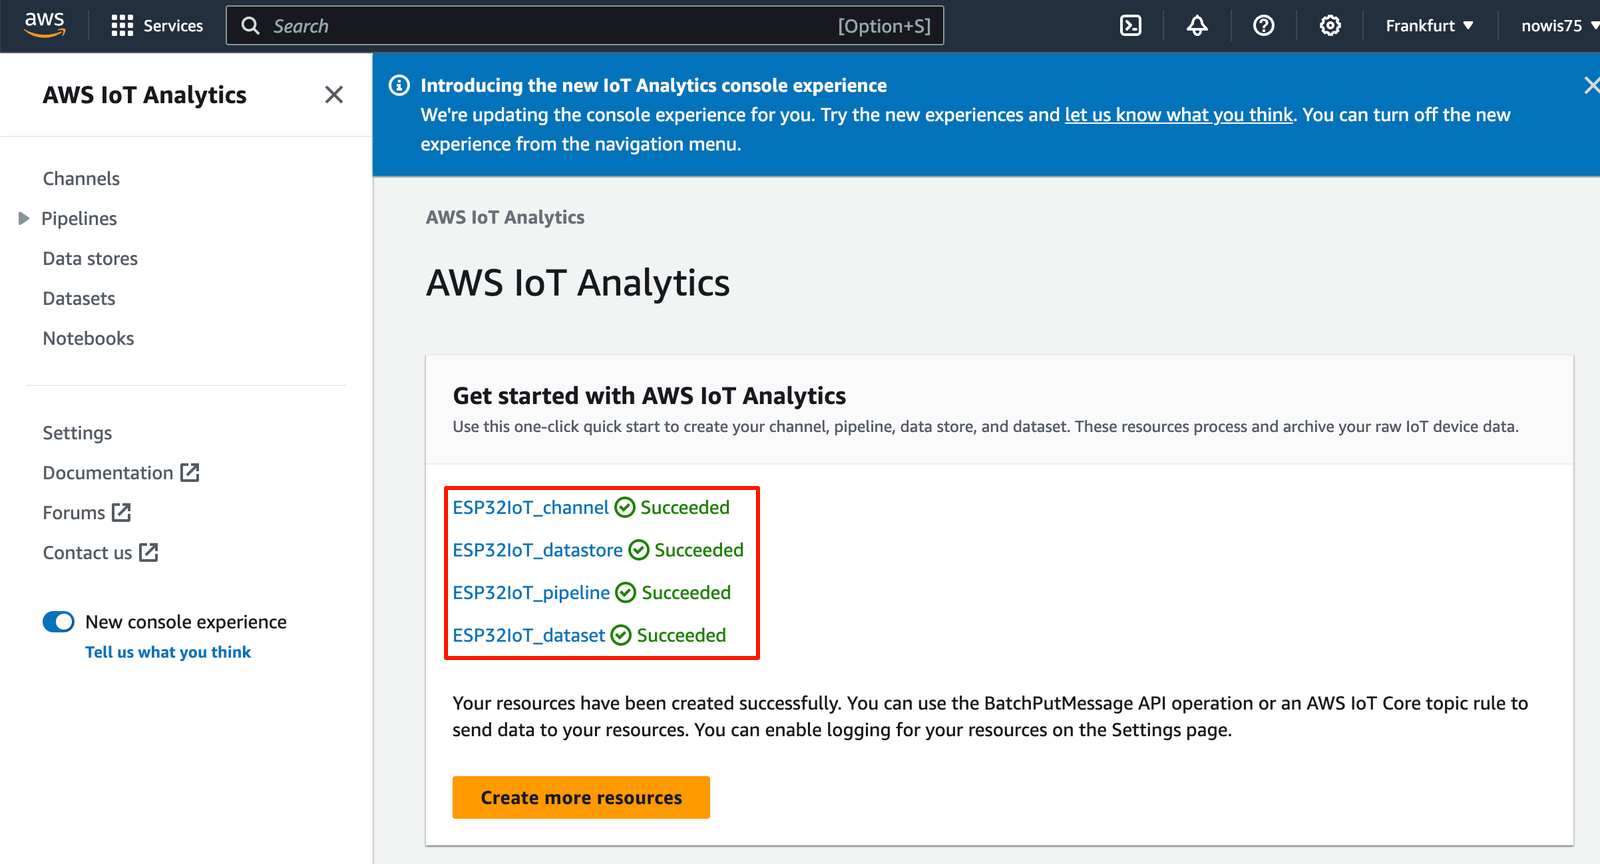
Task: Open Notebooks in the sidebar
Action: click(x=88, y=338)
